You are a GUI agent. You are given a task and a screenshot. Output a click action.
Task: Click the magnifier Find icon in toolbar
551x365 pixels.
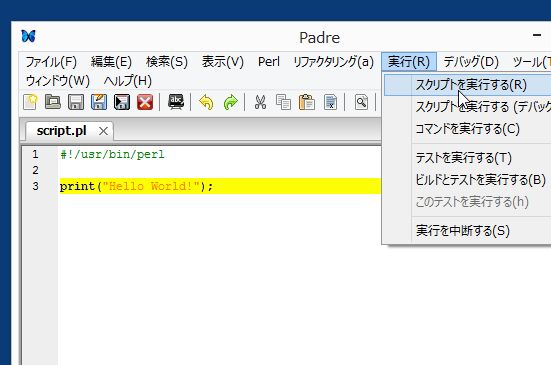point(361,102)
